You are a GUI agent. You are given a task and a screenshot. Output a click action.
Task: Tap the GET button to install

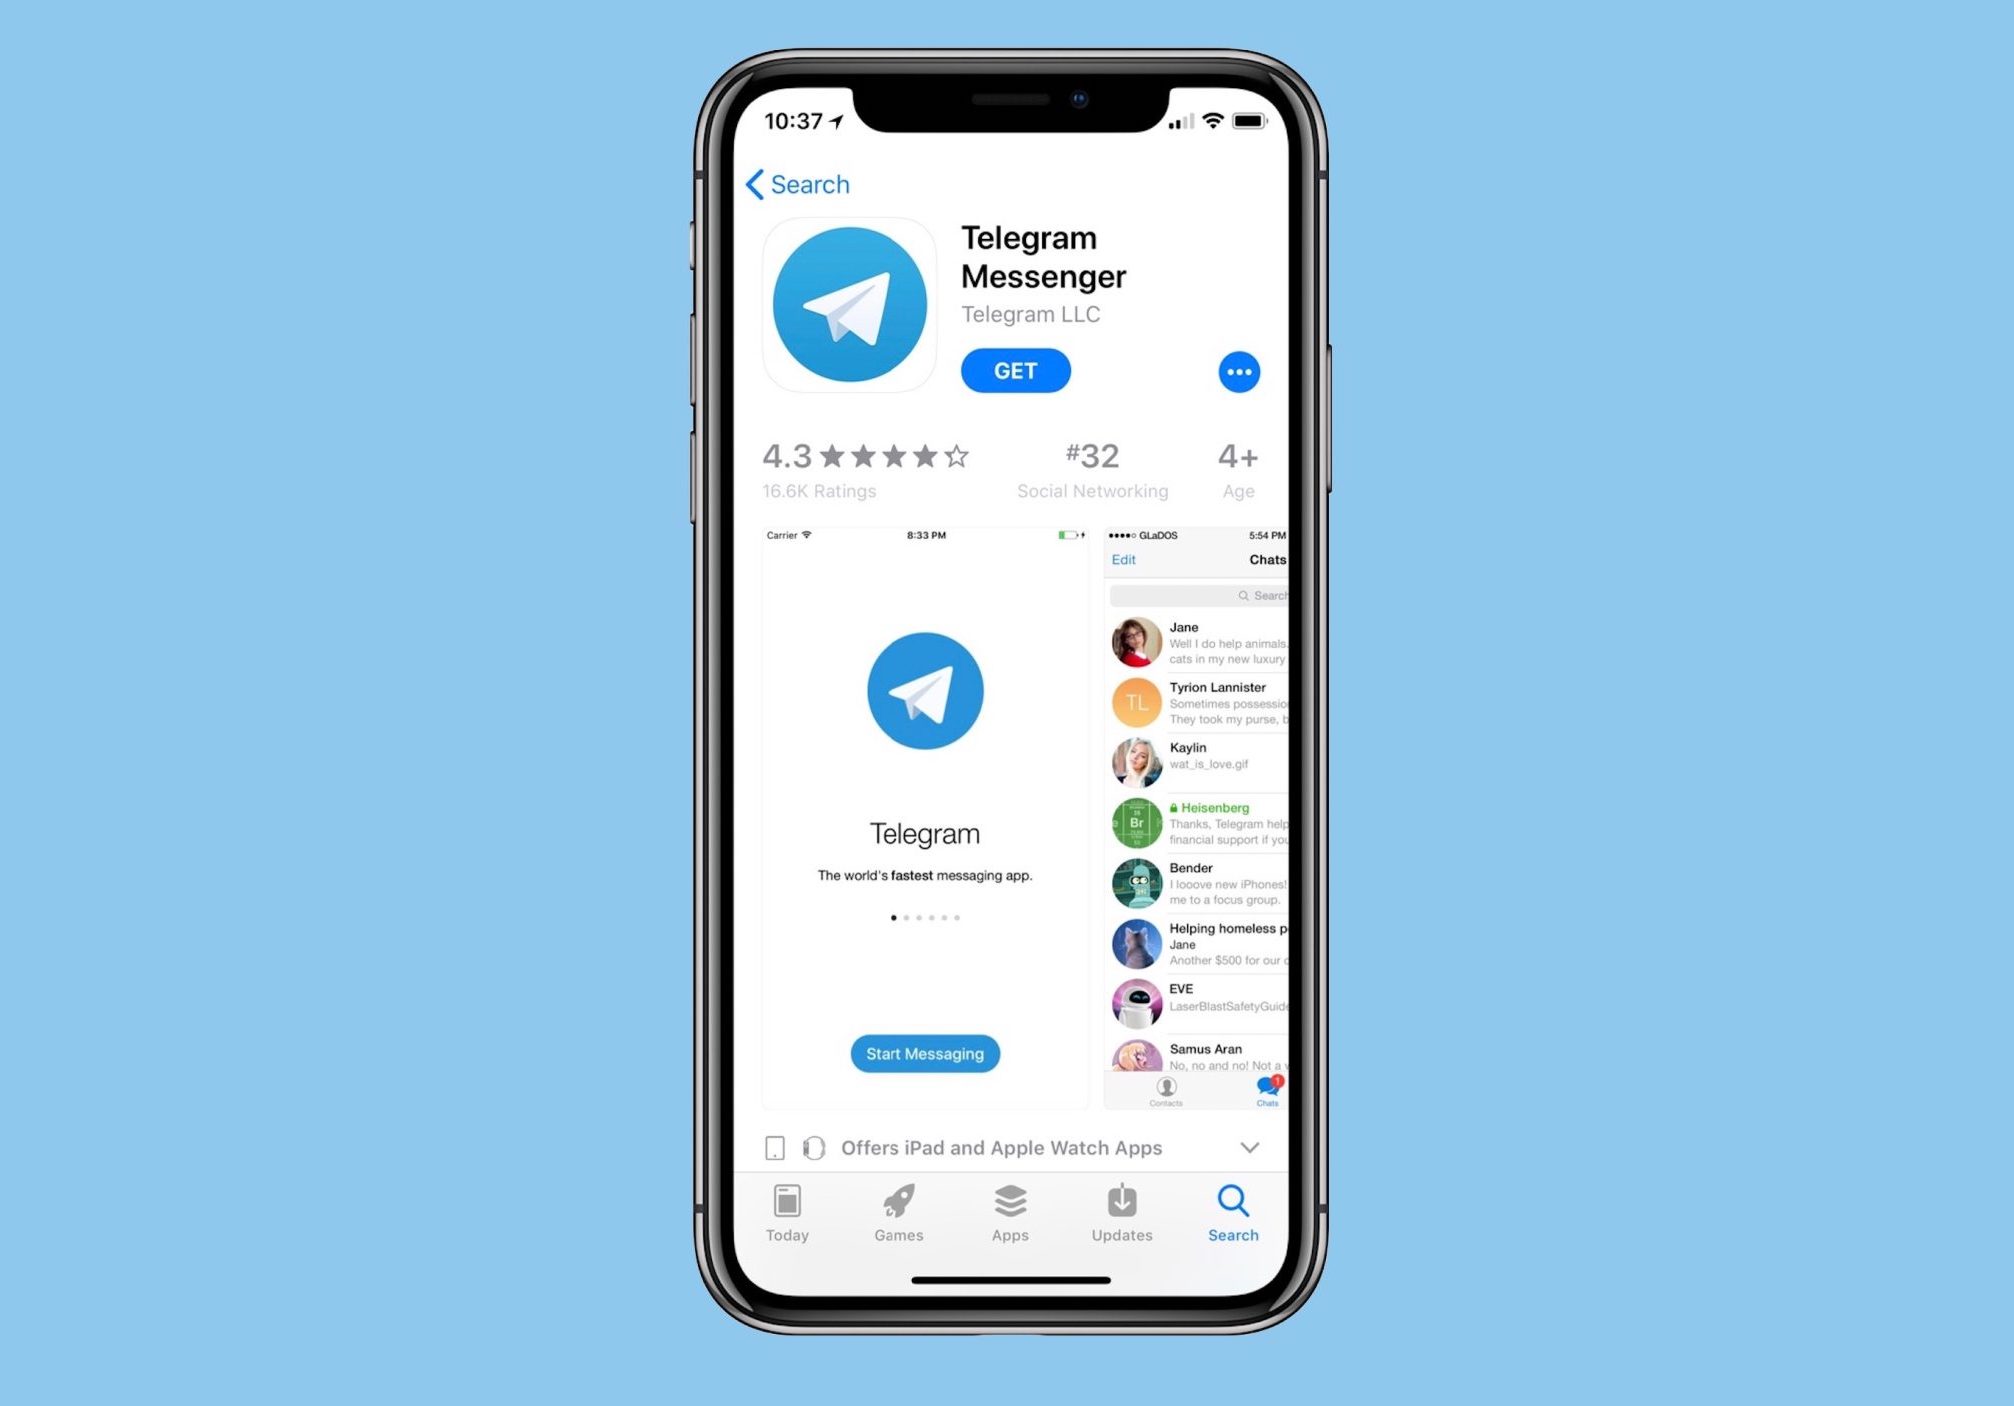coord(1016,370)
